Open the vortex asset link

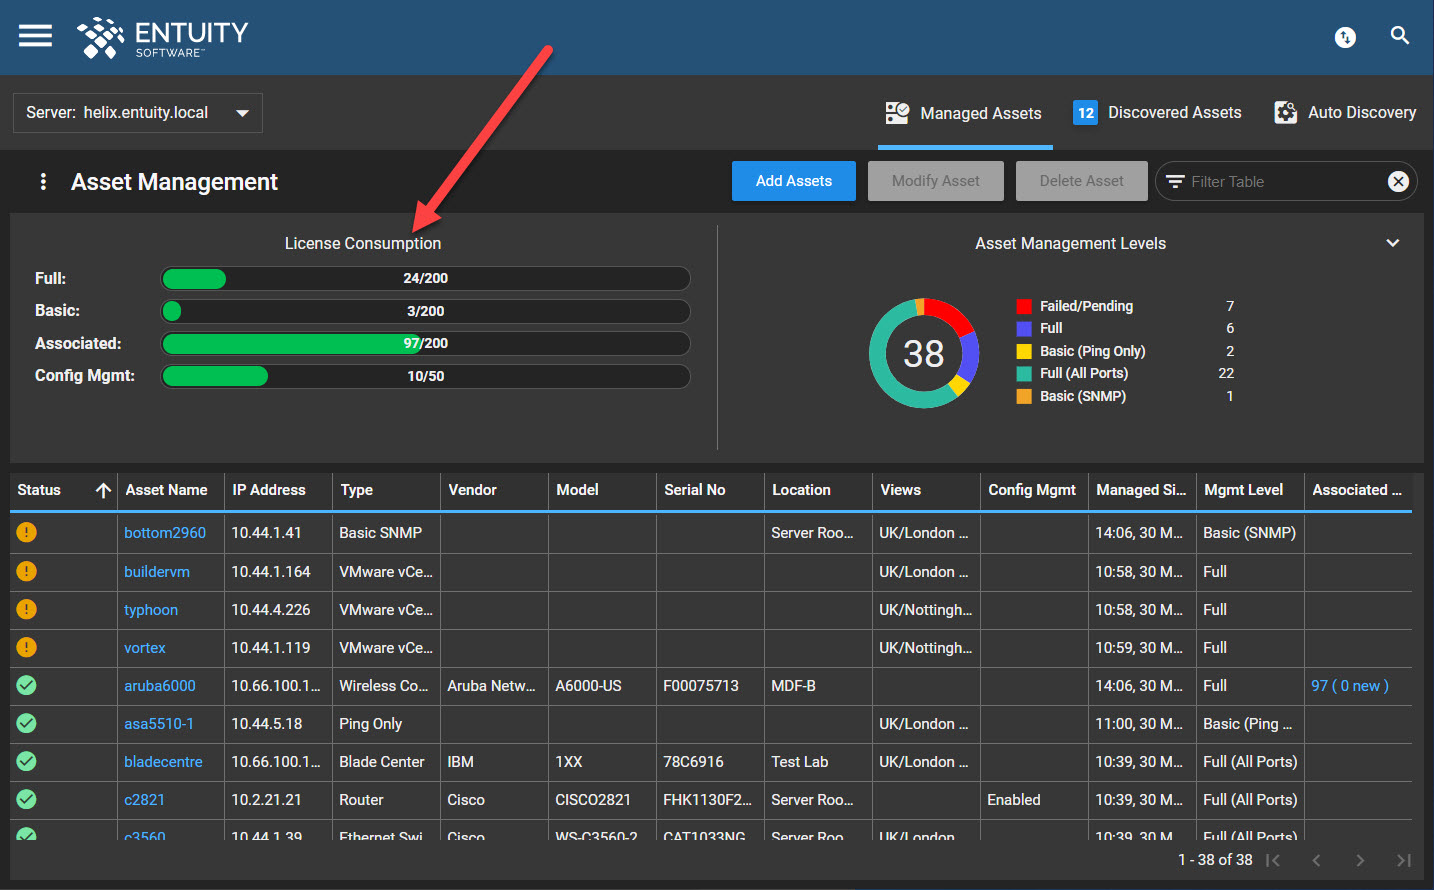[x=145, y=648]
